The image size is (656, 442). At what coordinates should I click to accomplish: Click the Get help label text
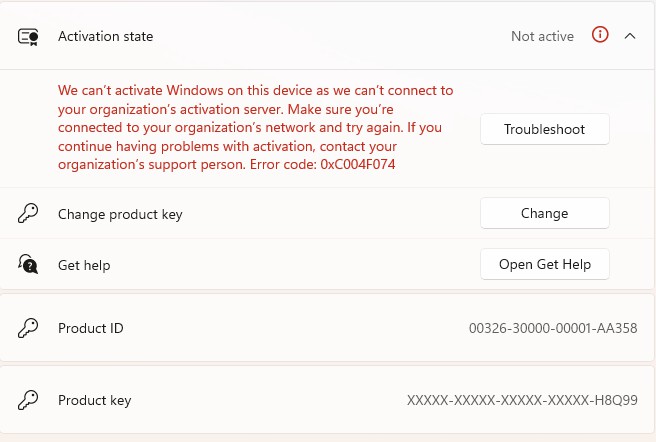coord(84,265)
